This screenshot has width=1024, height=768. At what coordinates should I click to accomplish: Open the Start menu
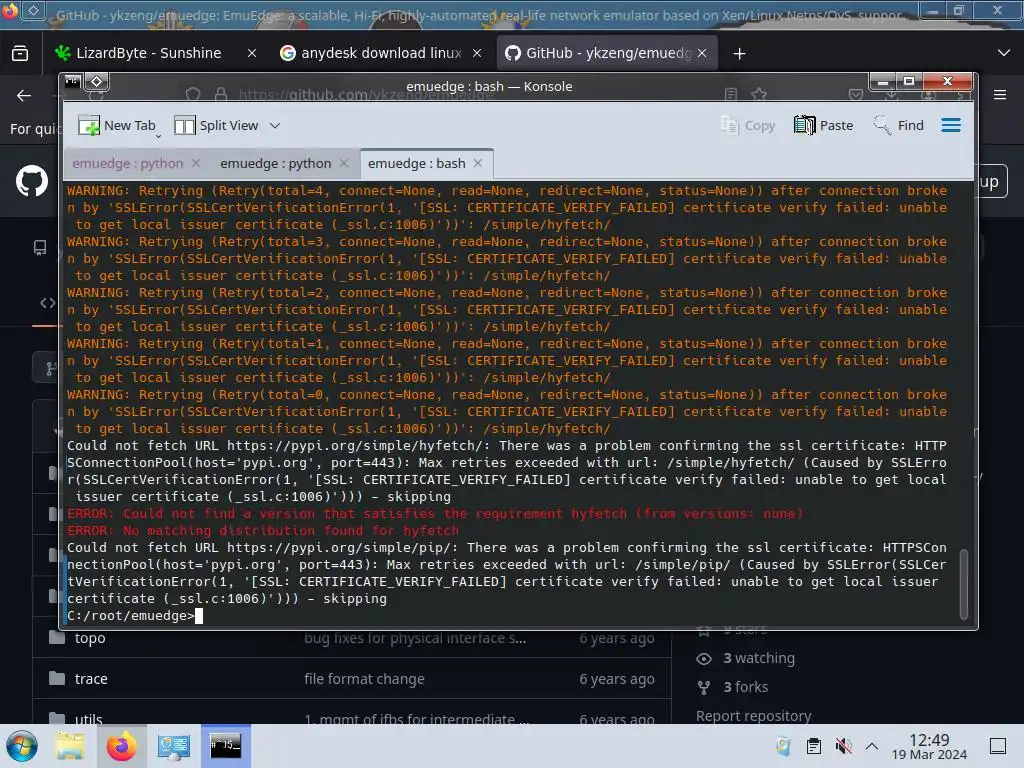[x=22, y=746]
